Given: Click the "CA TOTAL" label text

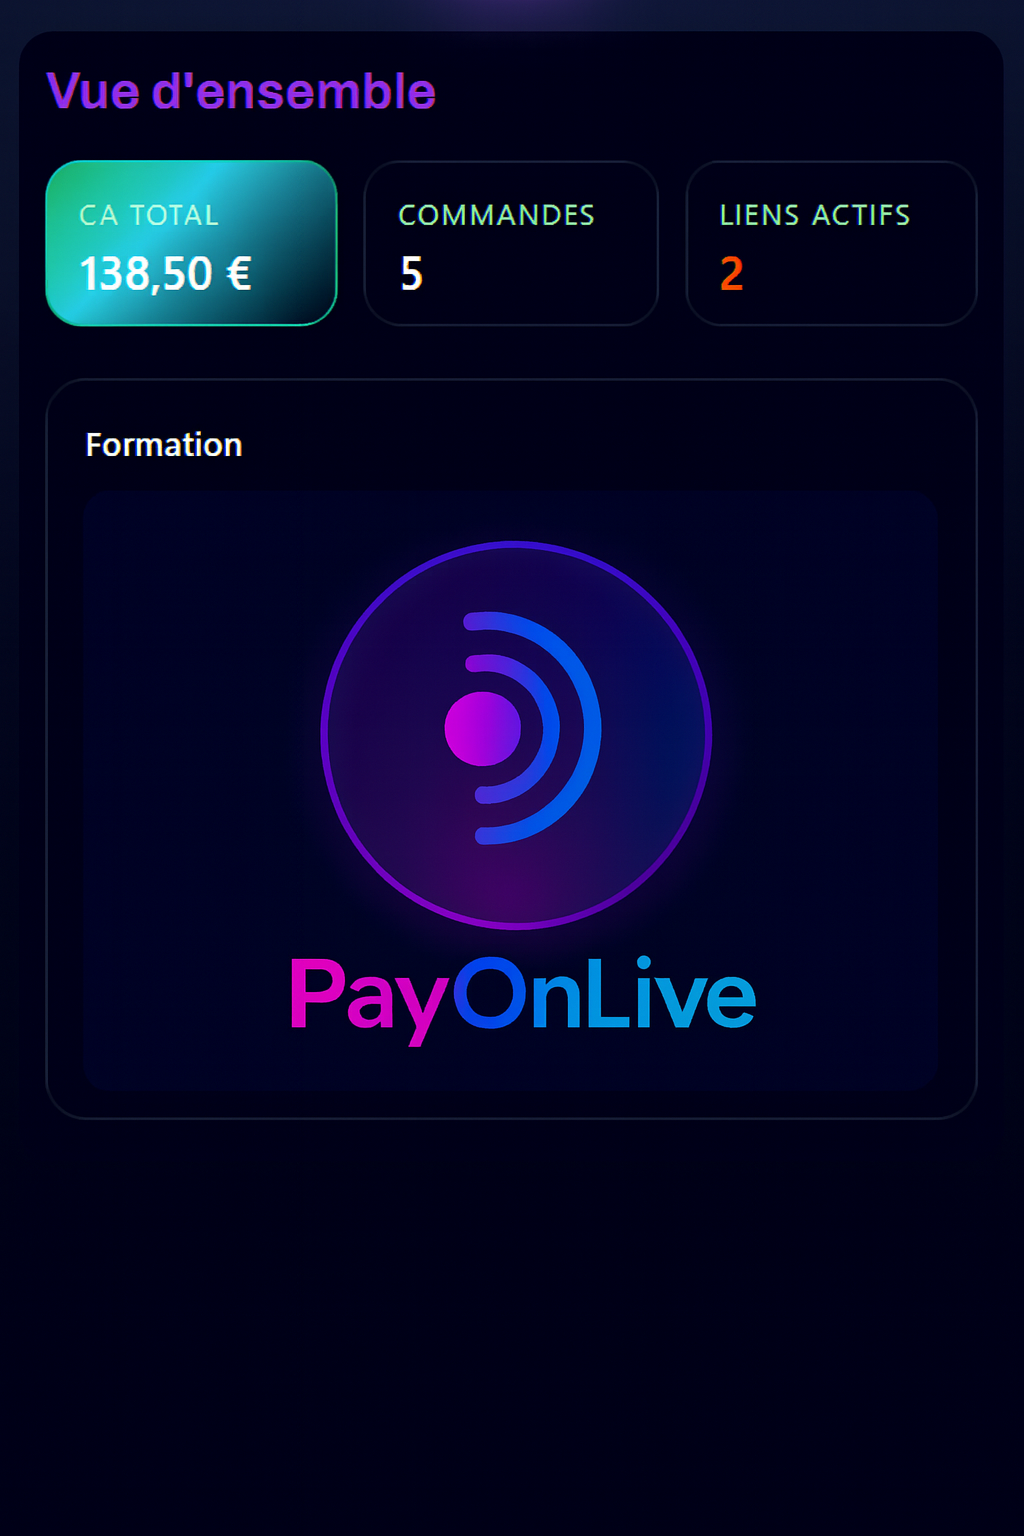Looking at the screenshot, I should (x=149, y=215).
